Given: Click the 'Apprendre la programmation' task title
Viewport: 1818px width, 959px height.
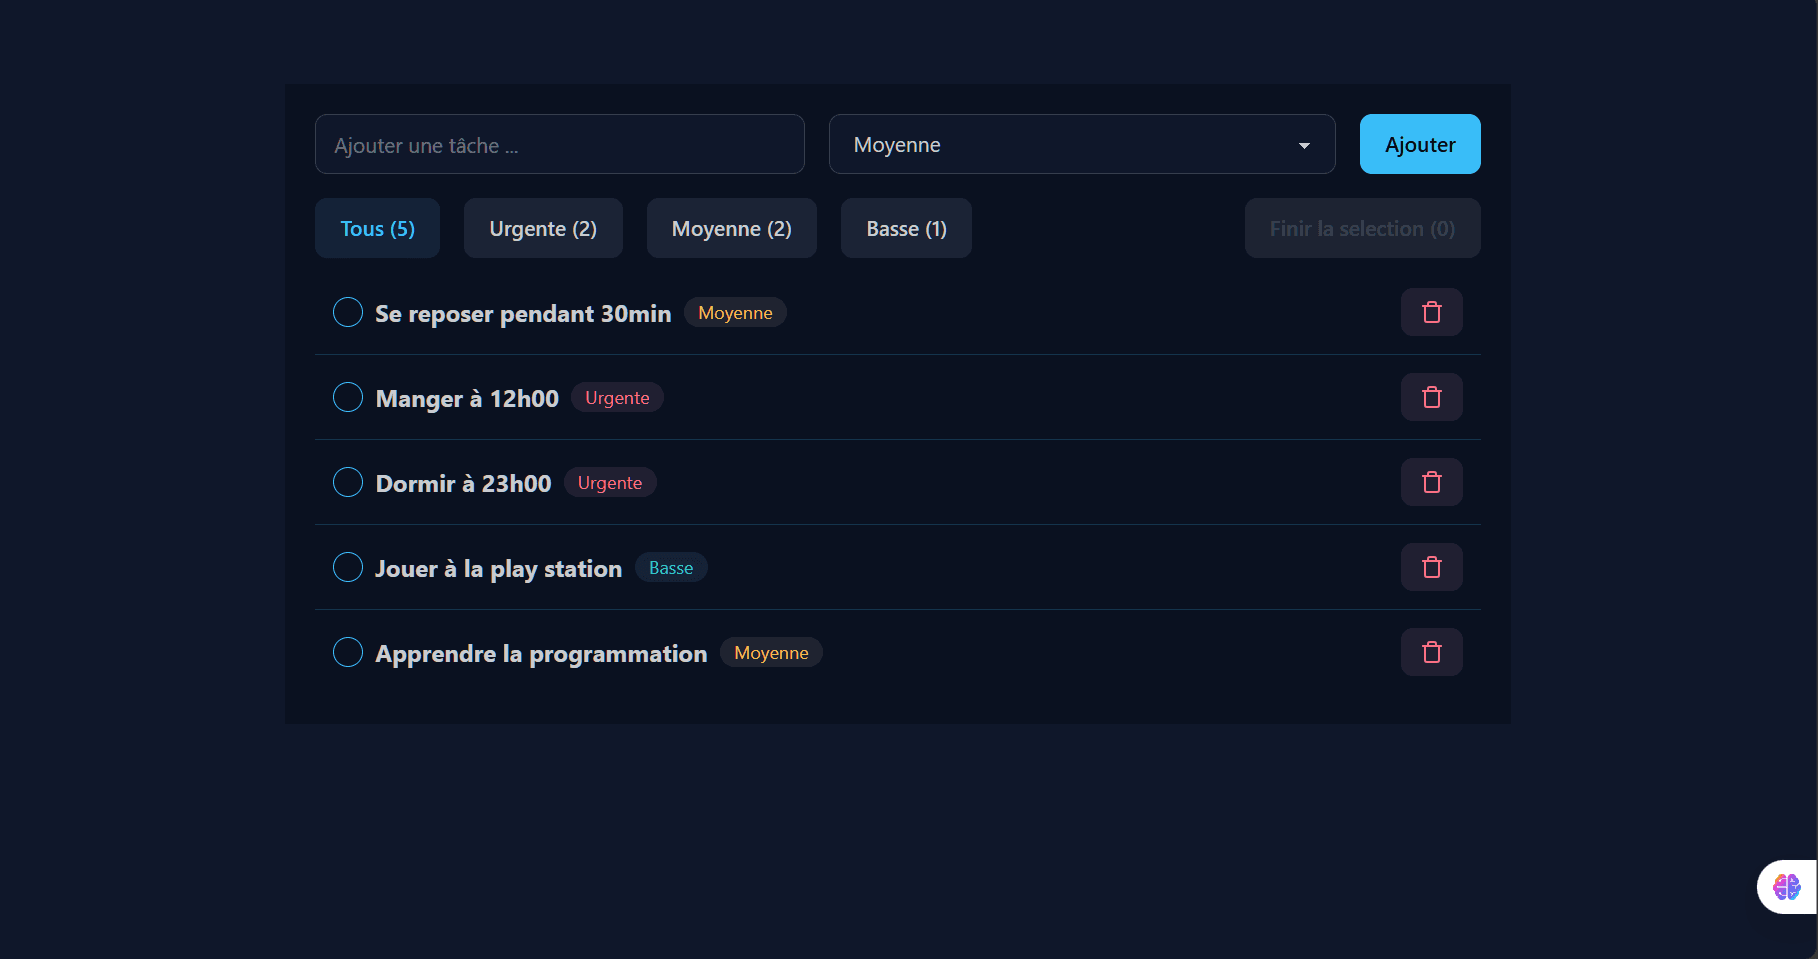Looking at the screenshot, I should (541, 654).
